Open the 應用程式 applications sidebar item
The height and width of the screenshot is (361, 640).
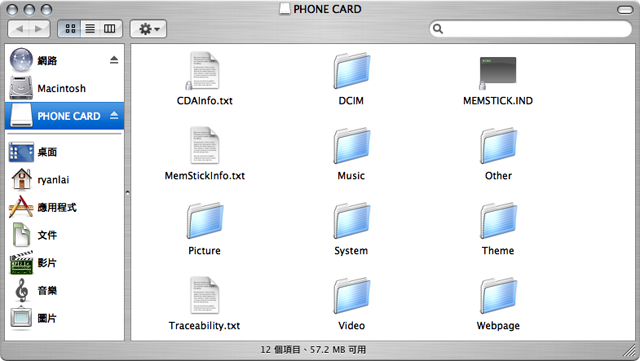[x=64, y=207]
